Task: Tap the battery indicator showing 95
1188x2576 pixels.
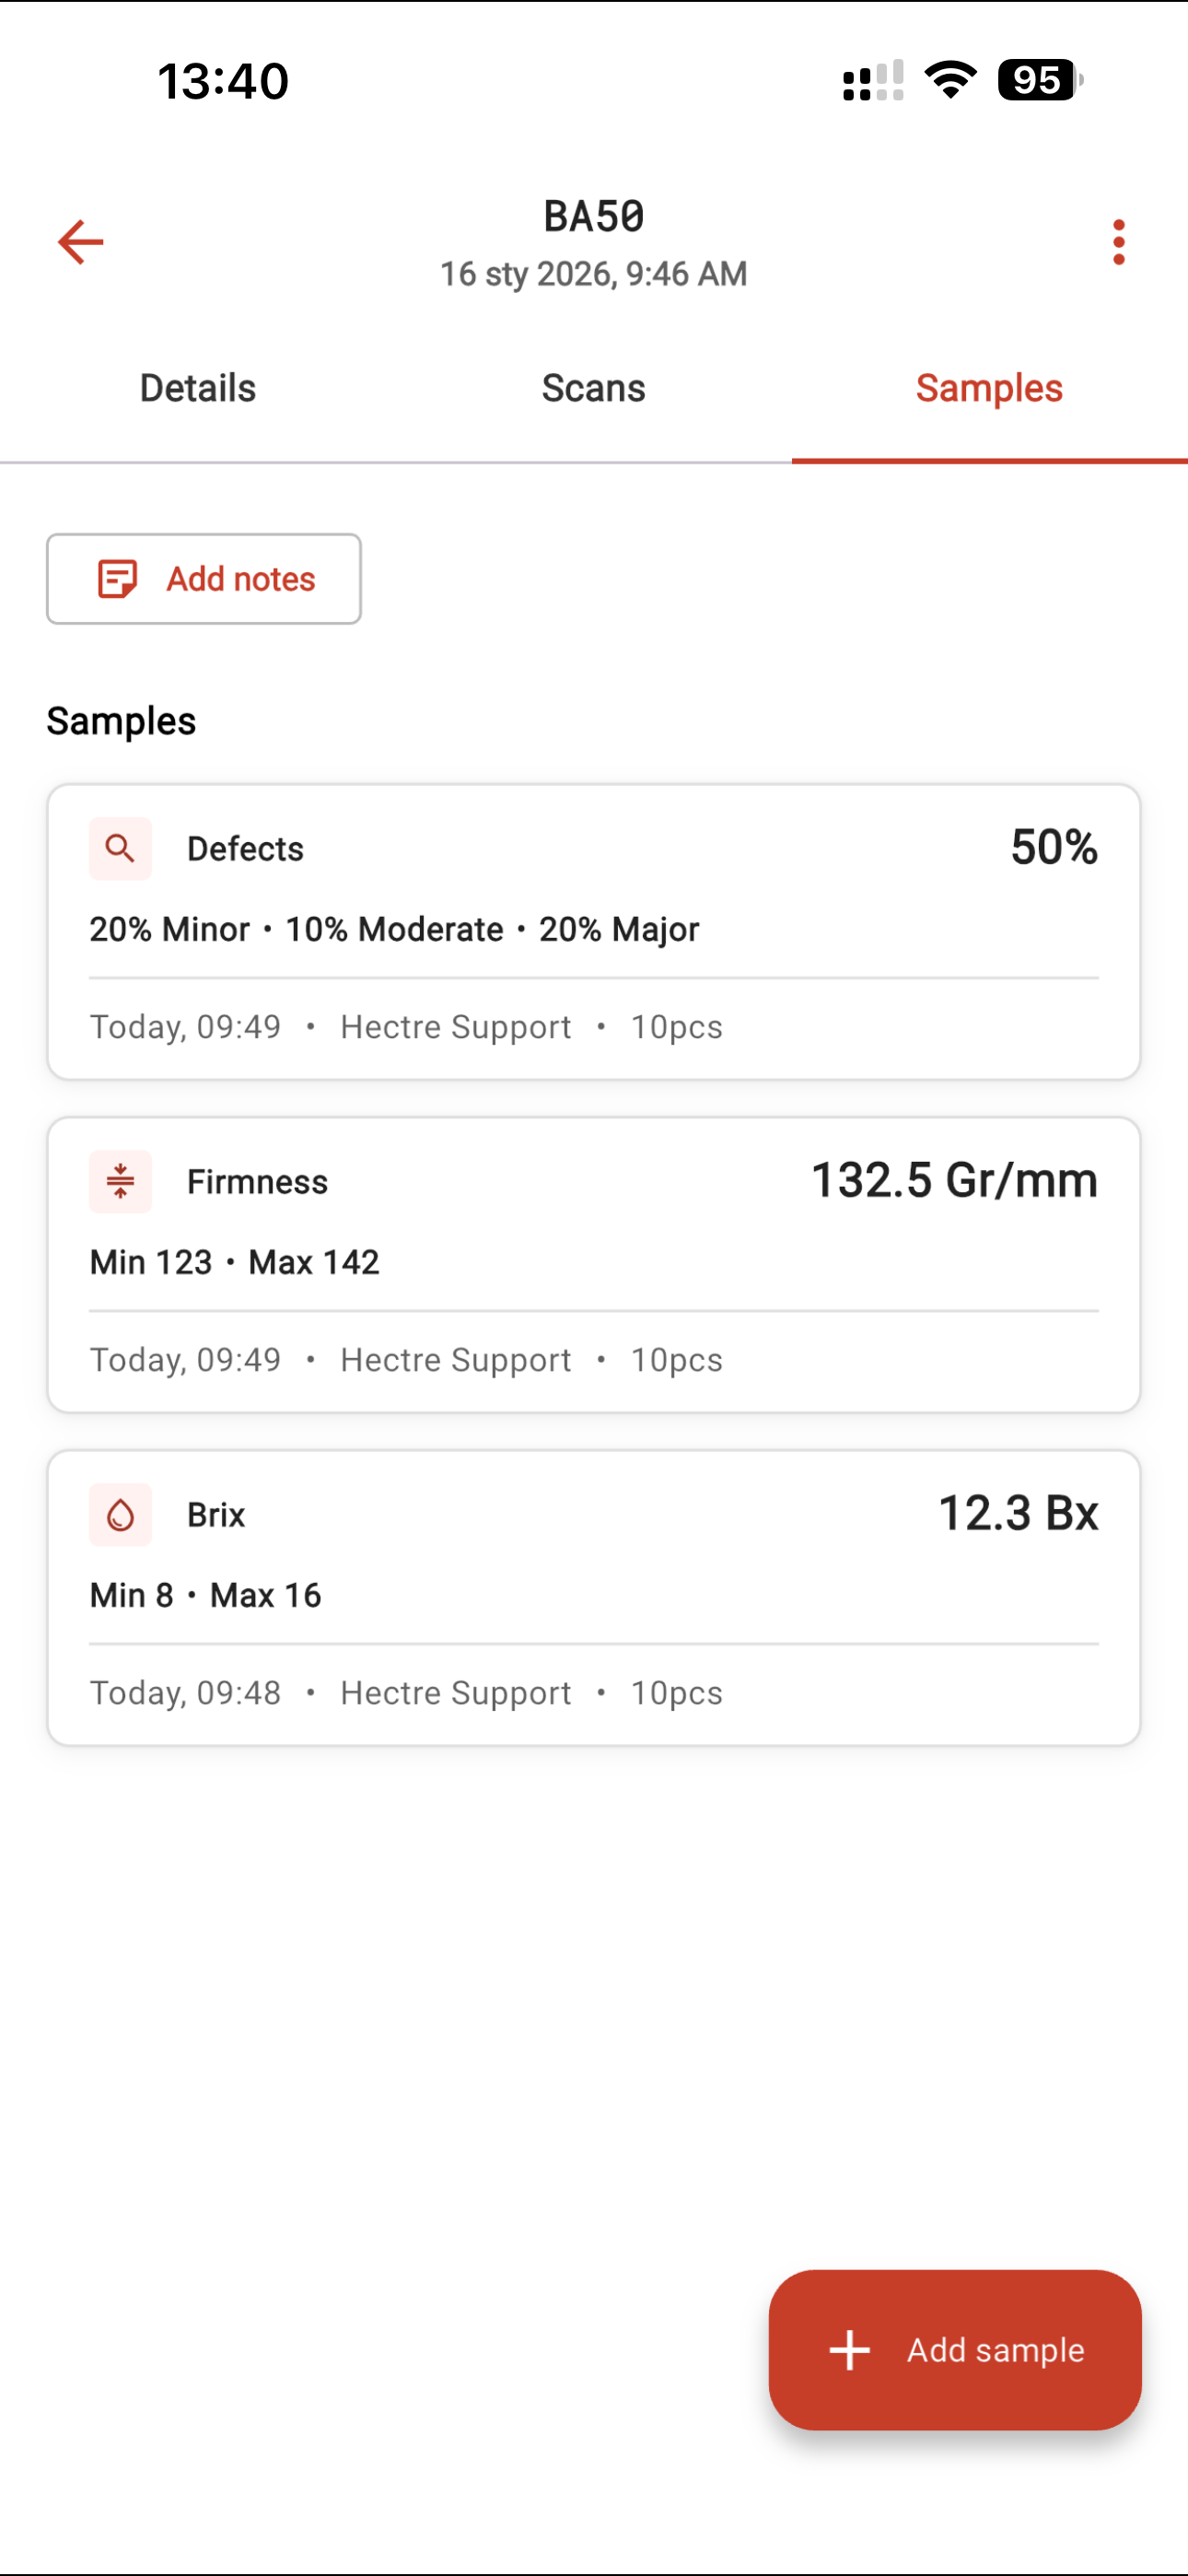Action: [1039, 80]
